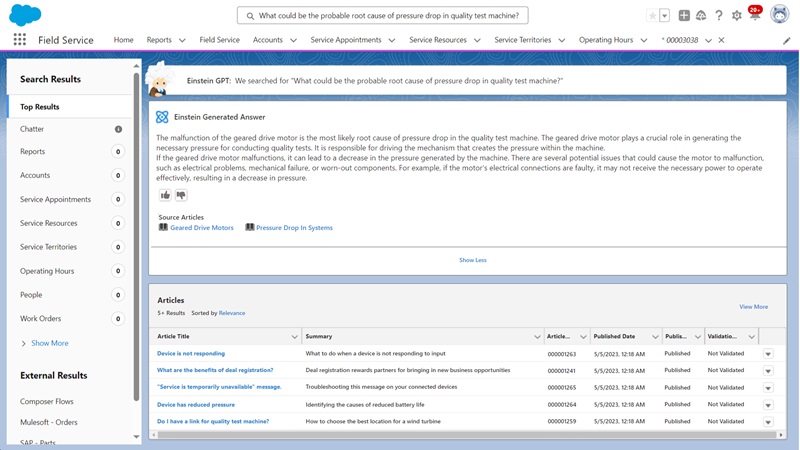This screenshot has height=450, width=800.
Task: Open the user profile avatar
Action: [x=779, y=14]
